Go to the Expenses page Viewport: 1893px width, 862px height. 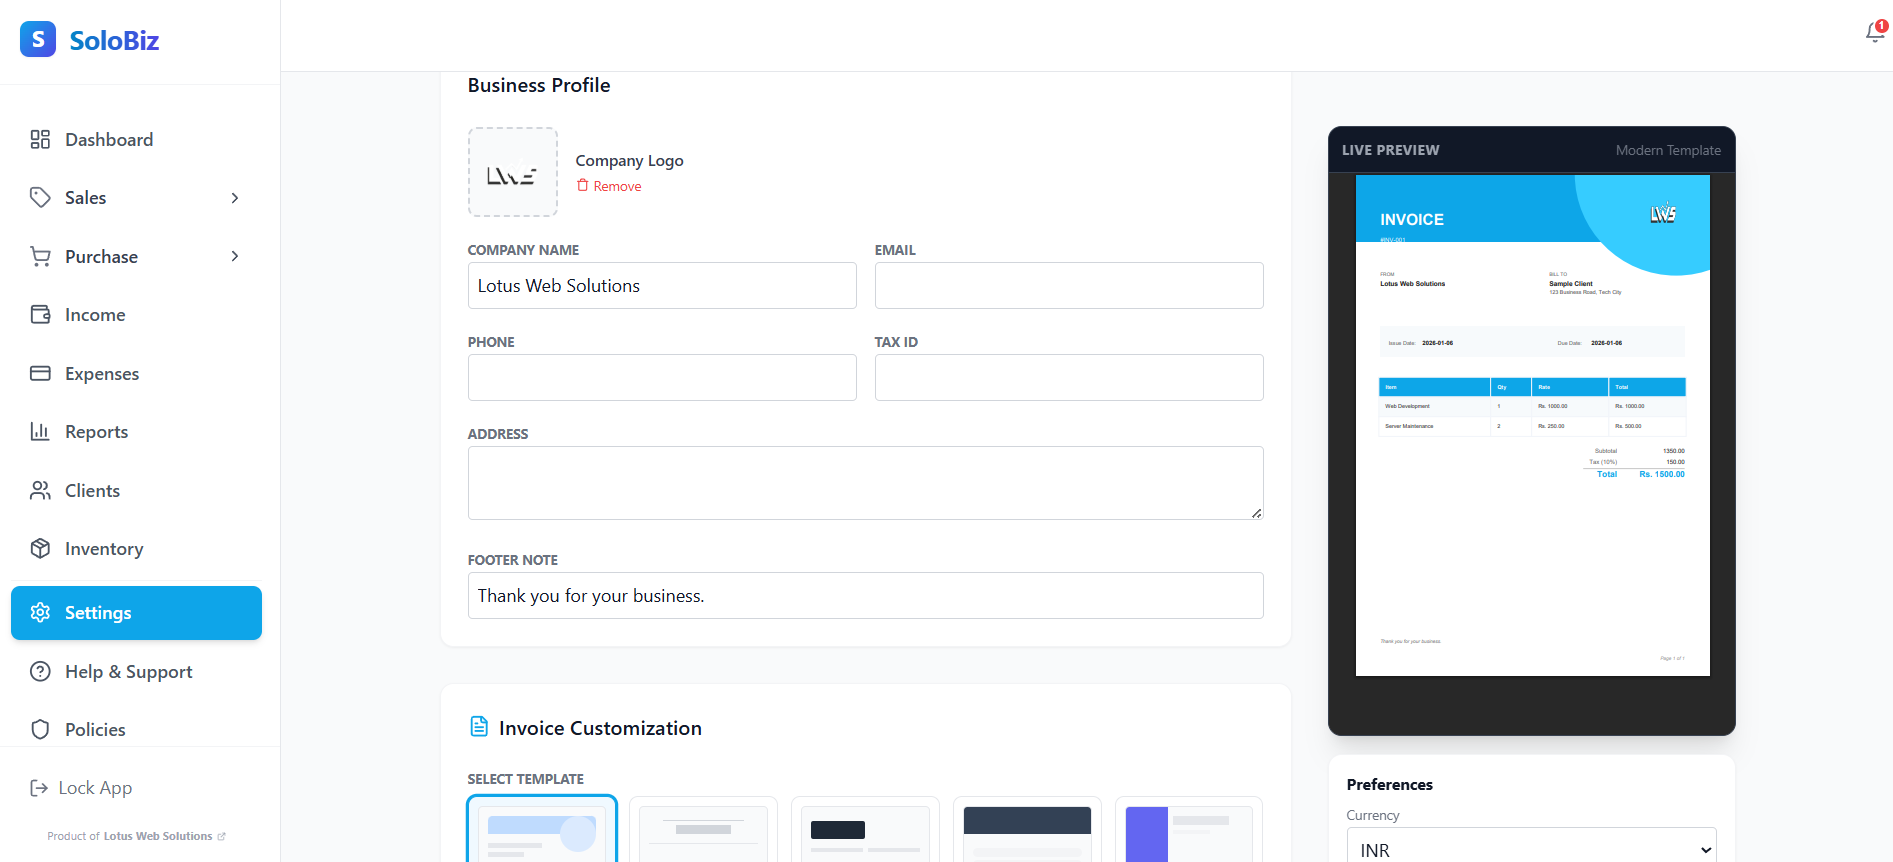pos(101,374)
